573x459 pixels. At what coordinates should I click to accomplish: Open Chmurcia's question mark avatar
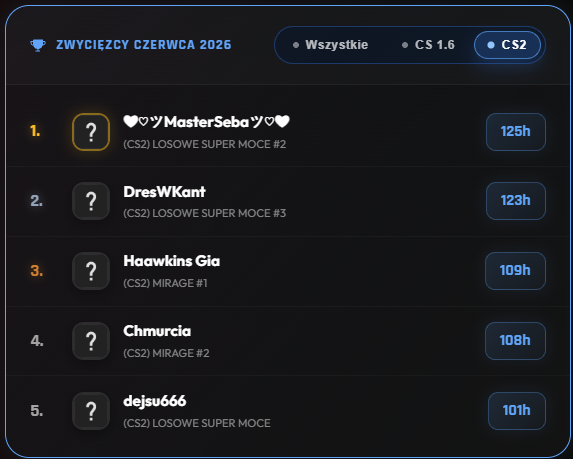tap(91, 341)
